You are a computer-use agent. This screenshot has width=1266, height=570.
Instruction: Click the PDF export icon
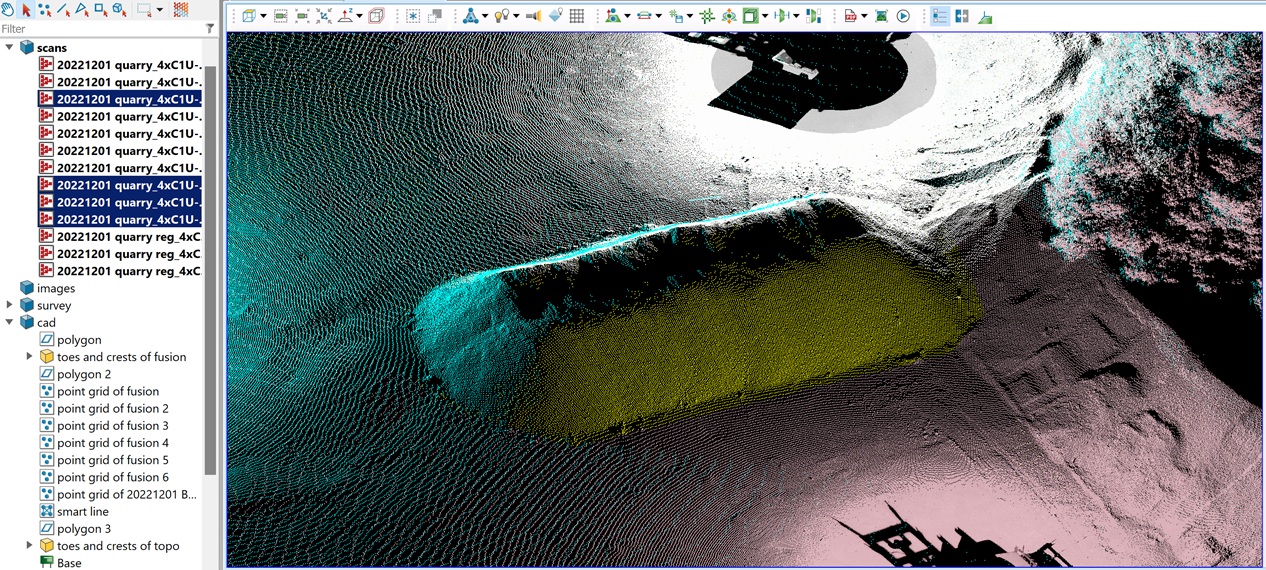coord(850,16)
